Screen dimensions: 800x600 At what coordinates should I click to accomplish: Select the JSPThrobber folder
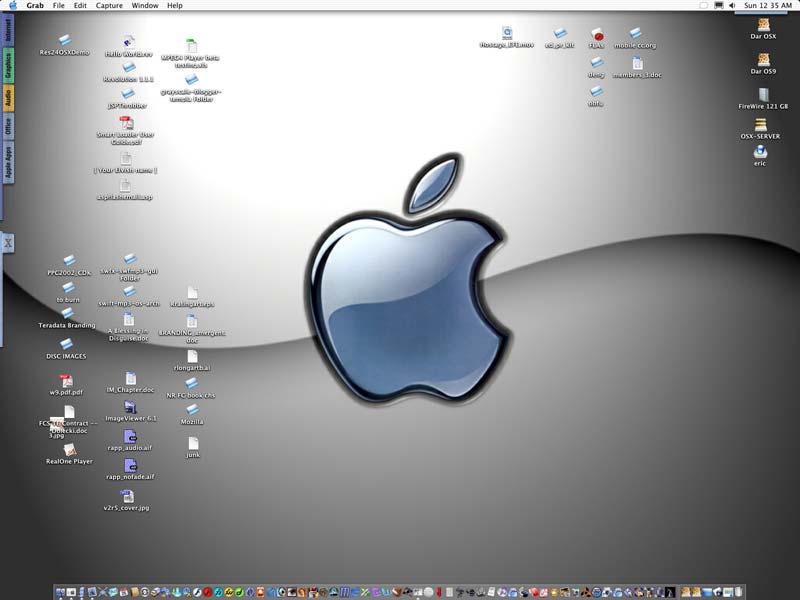coord(128,99)
